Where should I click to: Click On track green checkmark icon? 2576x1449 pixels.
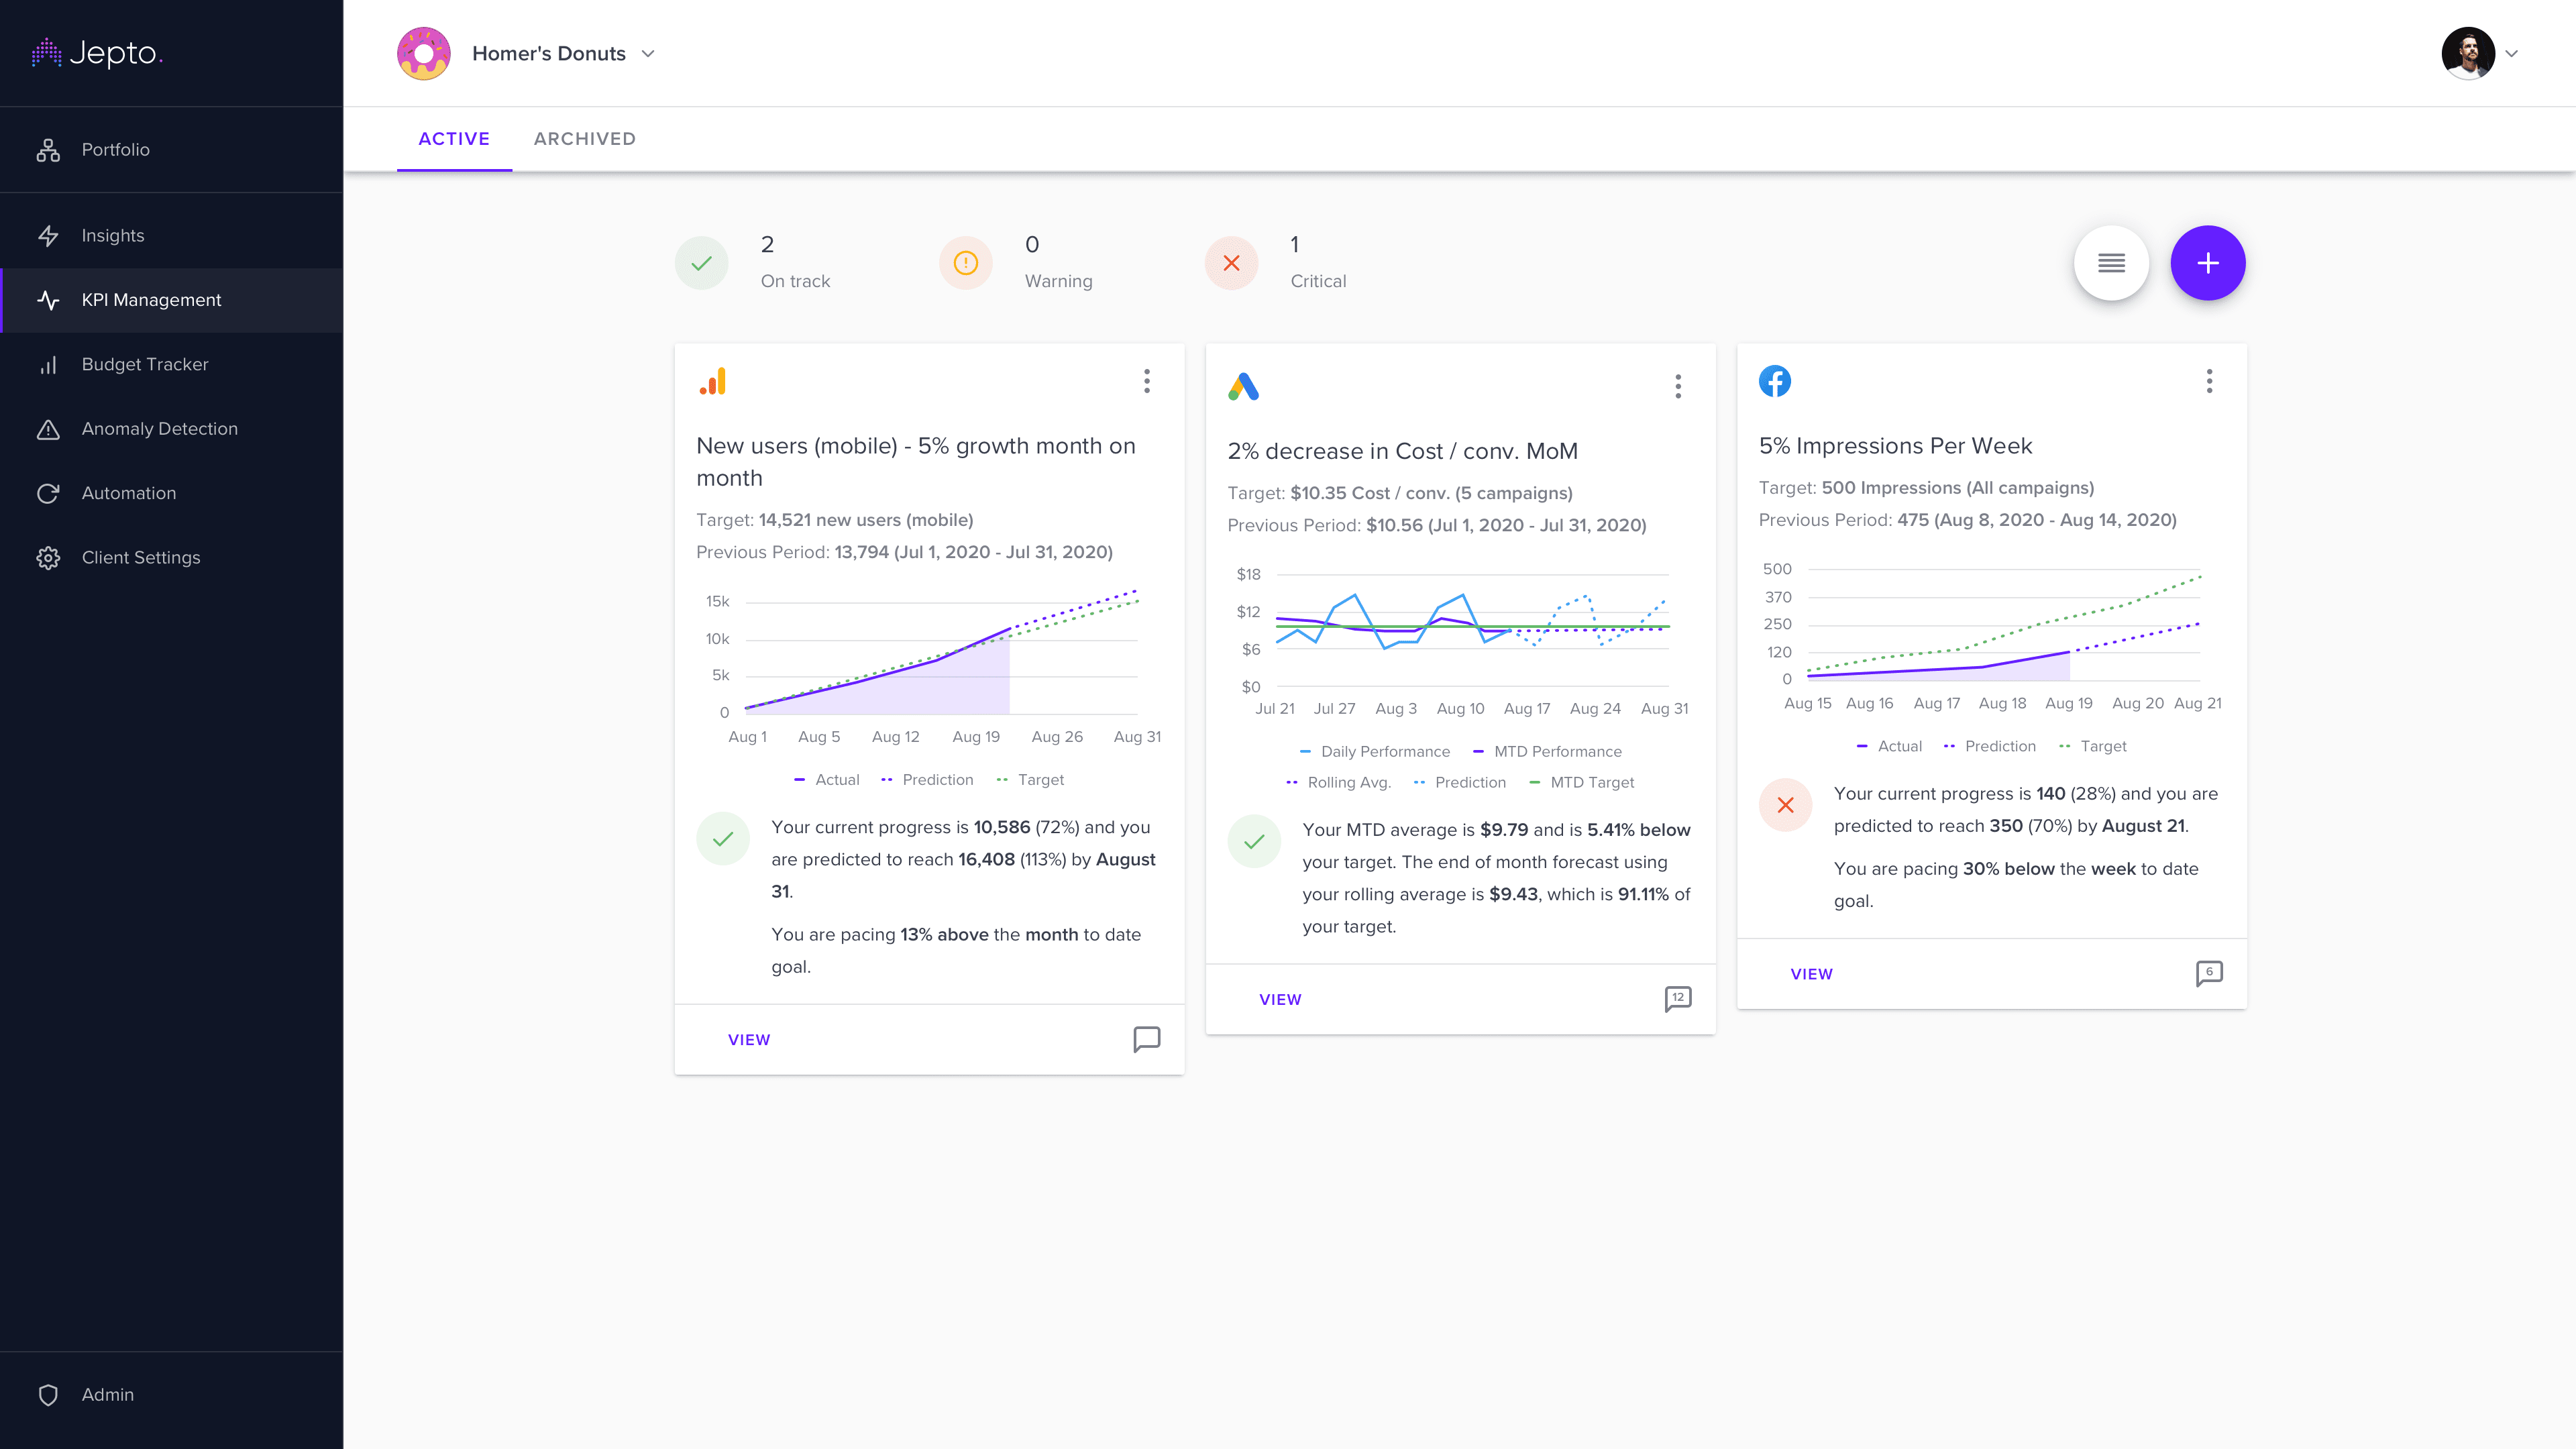tap(702, 263)
